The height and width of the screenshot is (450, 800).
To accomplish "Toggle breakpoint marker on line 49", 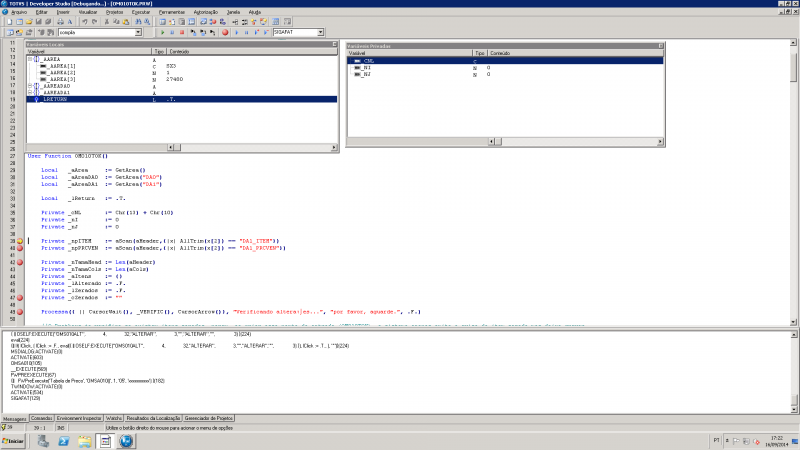I will [20, 312].
